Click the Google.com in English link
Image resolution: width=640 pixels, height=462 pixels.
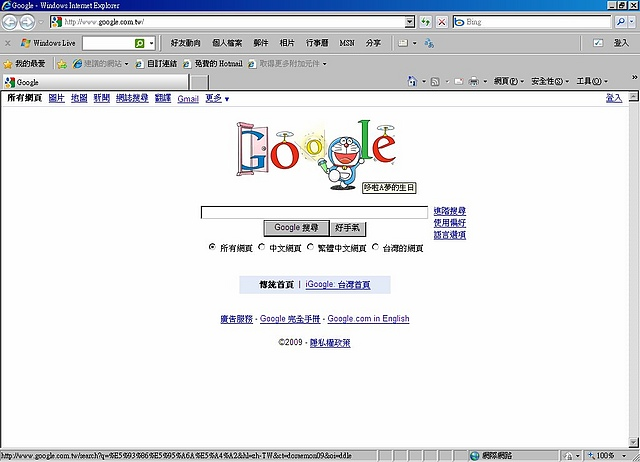tap(368, 318)
